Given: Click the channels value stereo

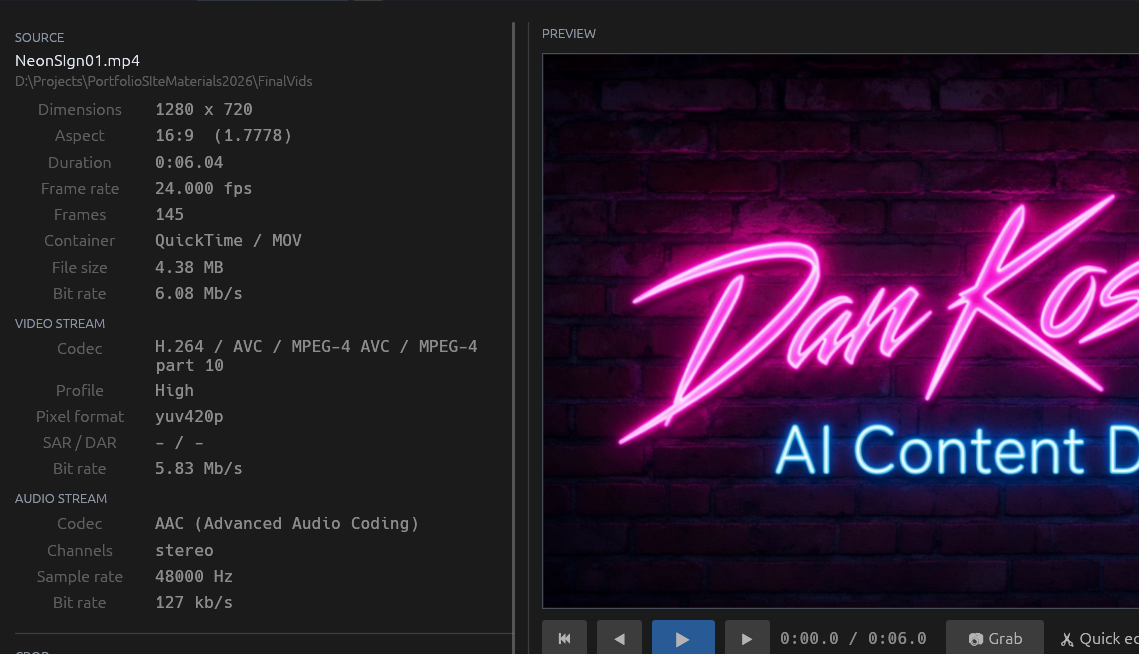Looking at the screenshot, I should (184, 551).
